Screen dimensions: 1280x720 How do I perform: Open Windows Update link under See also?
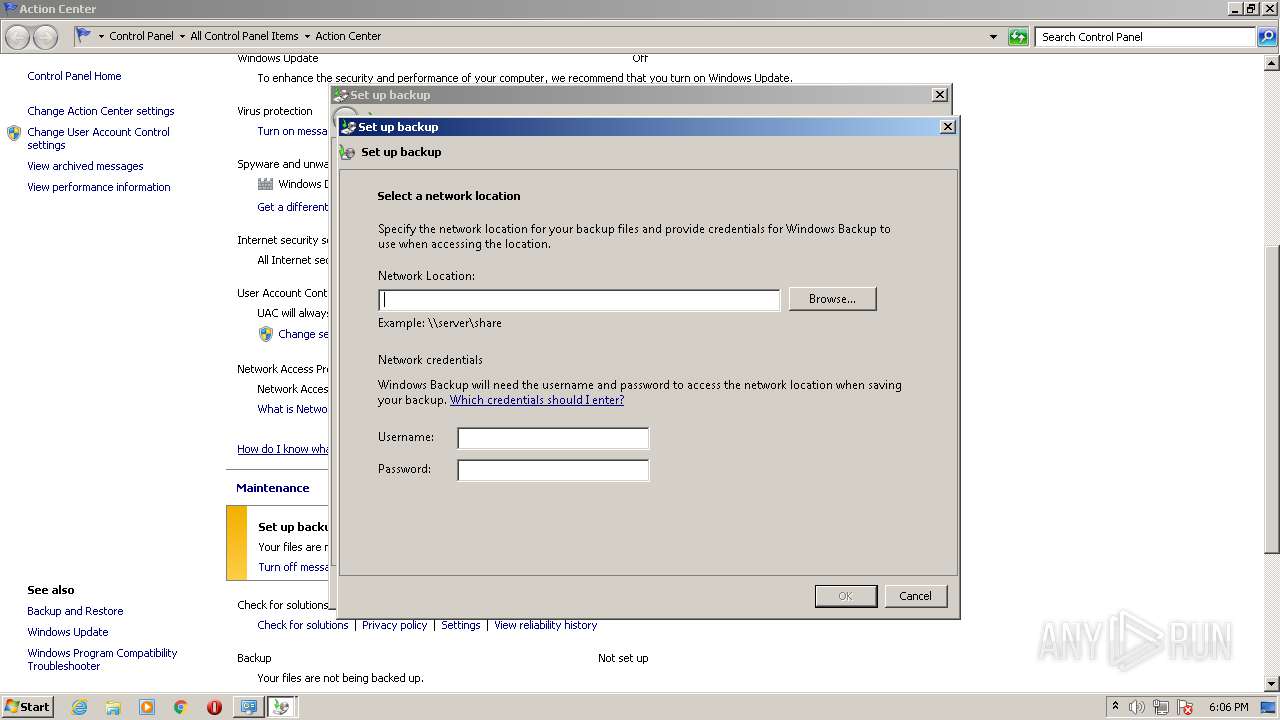pyautogui.click(x=68, y=632)
